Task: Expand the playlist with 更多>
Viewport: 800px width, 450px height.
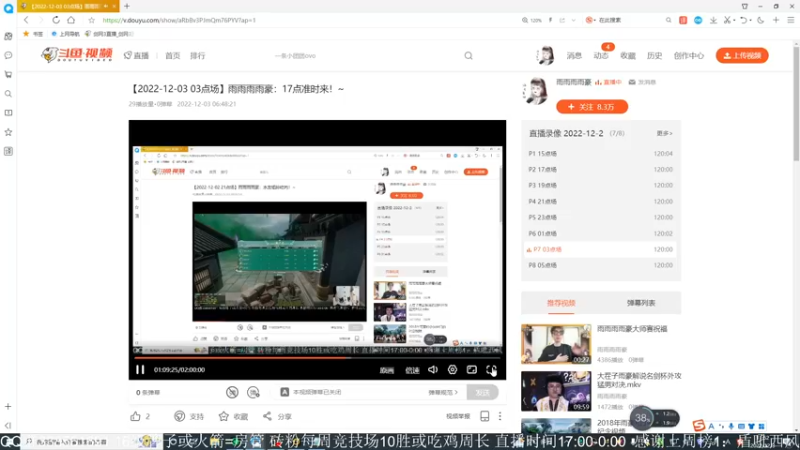Action: click(664, 133)
